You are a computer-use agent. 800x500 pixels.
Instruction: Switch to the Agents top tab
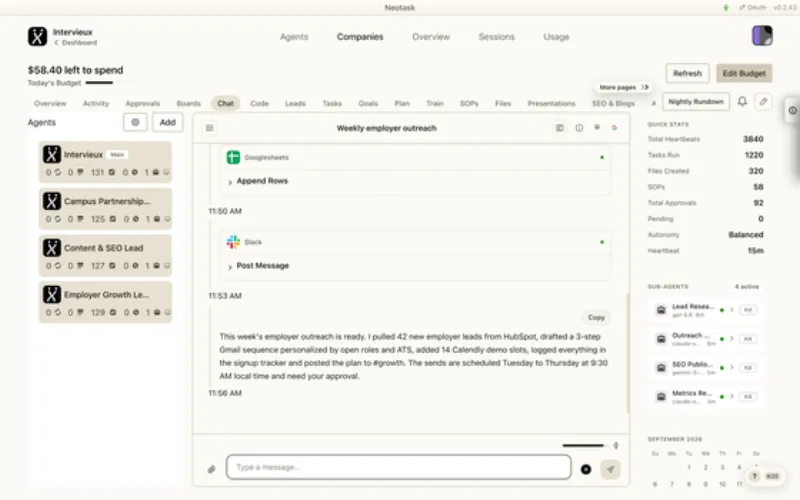click(x=294, y=37)
